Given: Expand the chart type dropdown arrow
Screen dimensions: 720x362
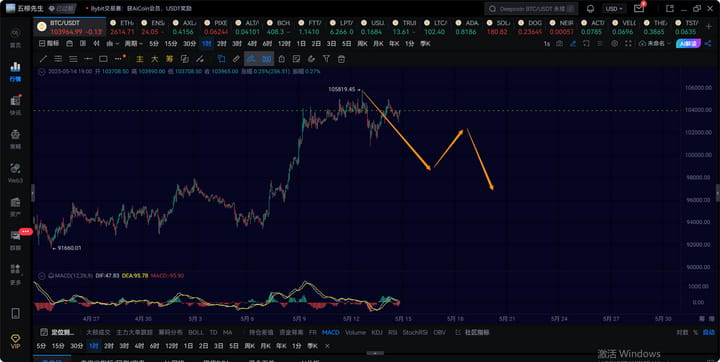Looking at the screenshot, I should 118,44.
